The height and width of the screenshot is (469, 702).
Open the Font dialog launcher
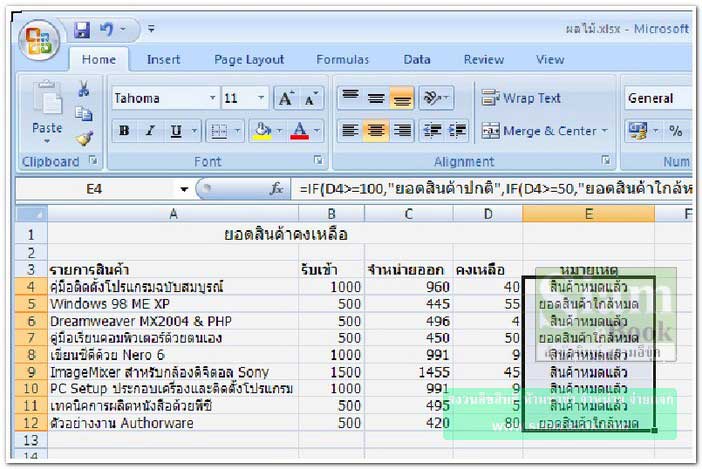[x=318, y=160]
